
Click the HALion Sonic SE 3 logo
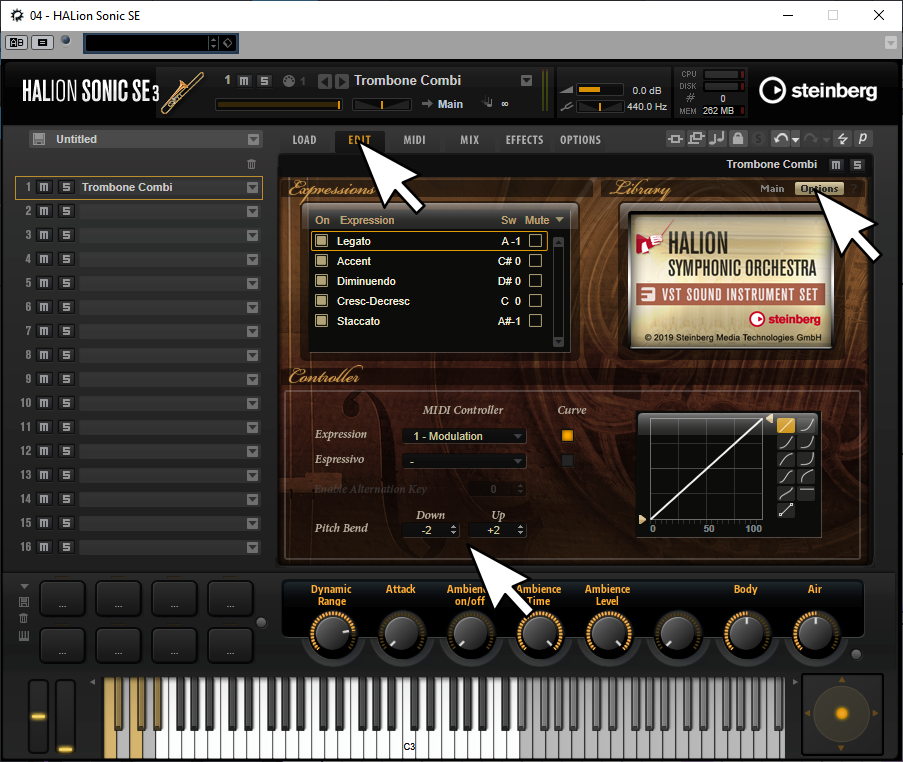90,92
